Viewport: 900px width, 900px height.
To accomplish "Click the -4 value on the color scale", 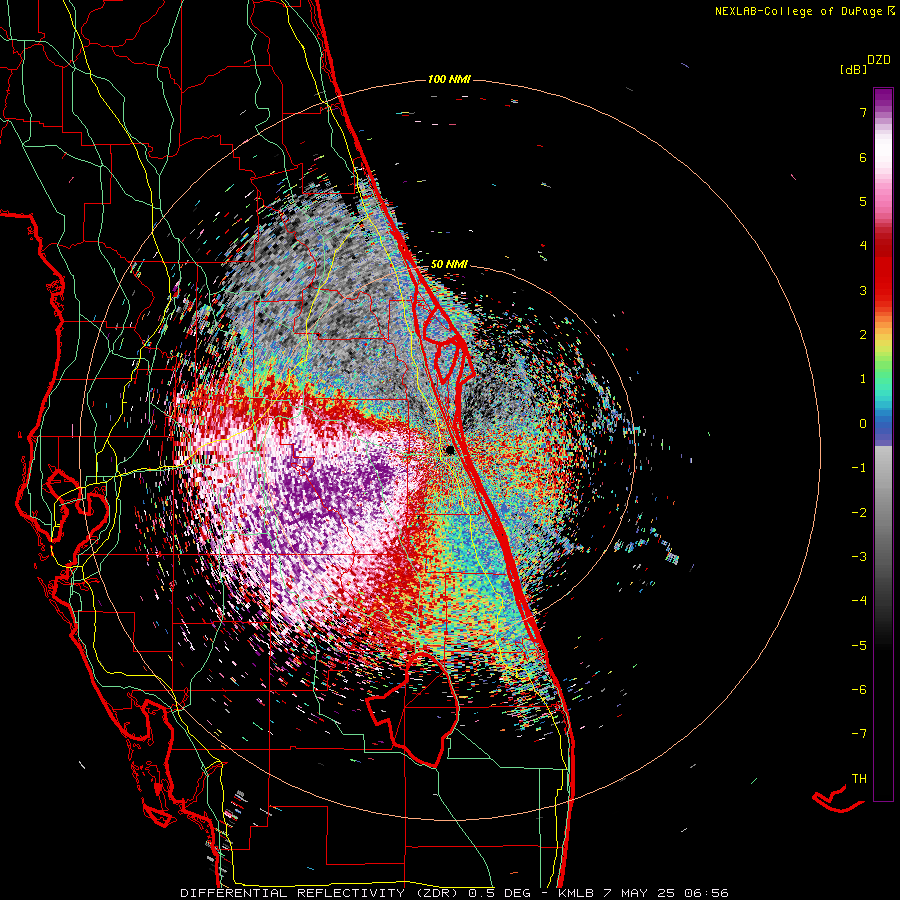I will coord(859,601).
